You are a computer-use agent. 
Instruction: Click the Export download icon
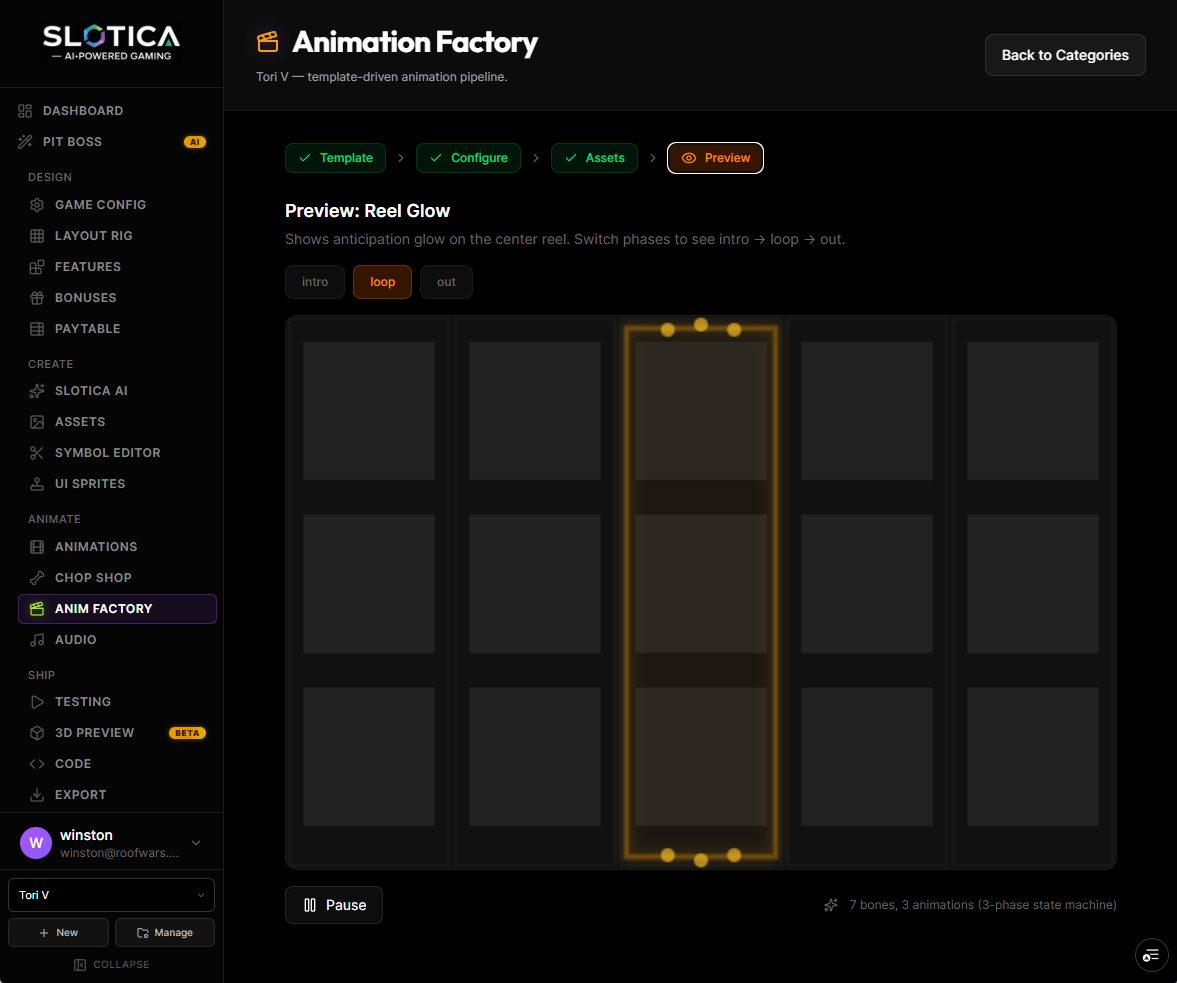coord(37,795)
